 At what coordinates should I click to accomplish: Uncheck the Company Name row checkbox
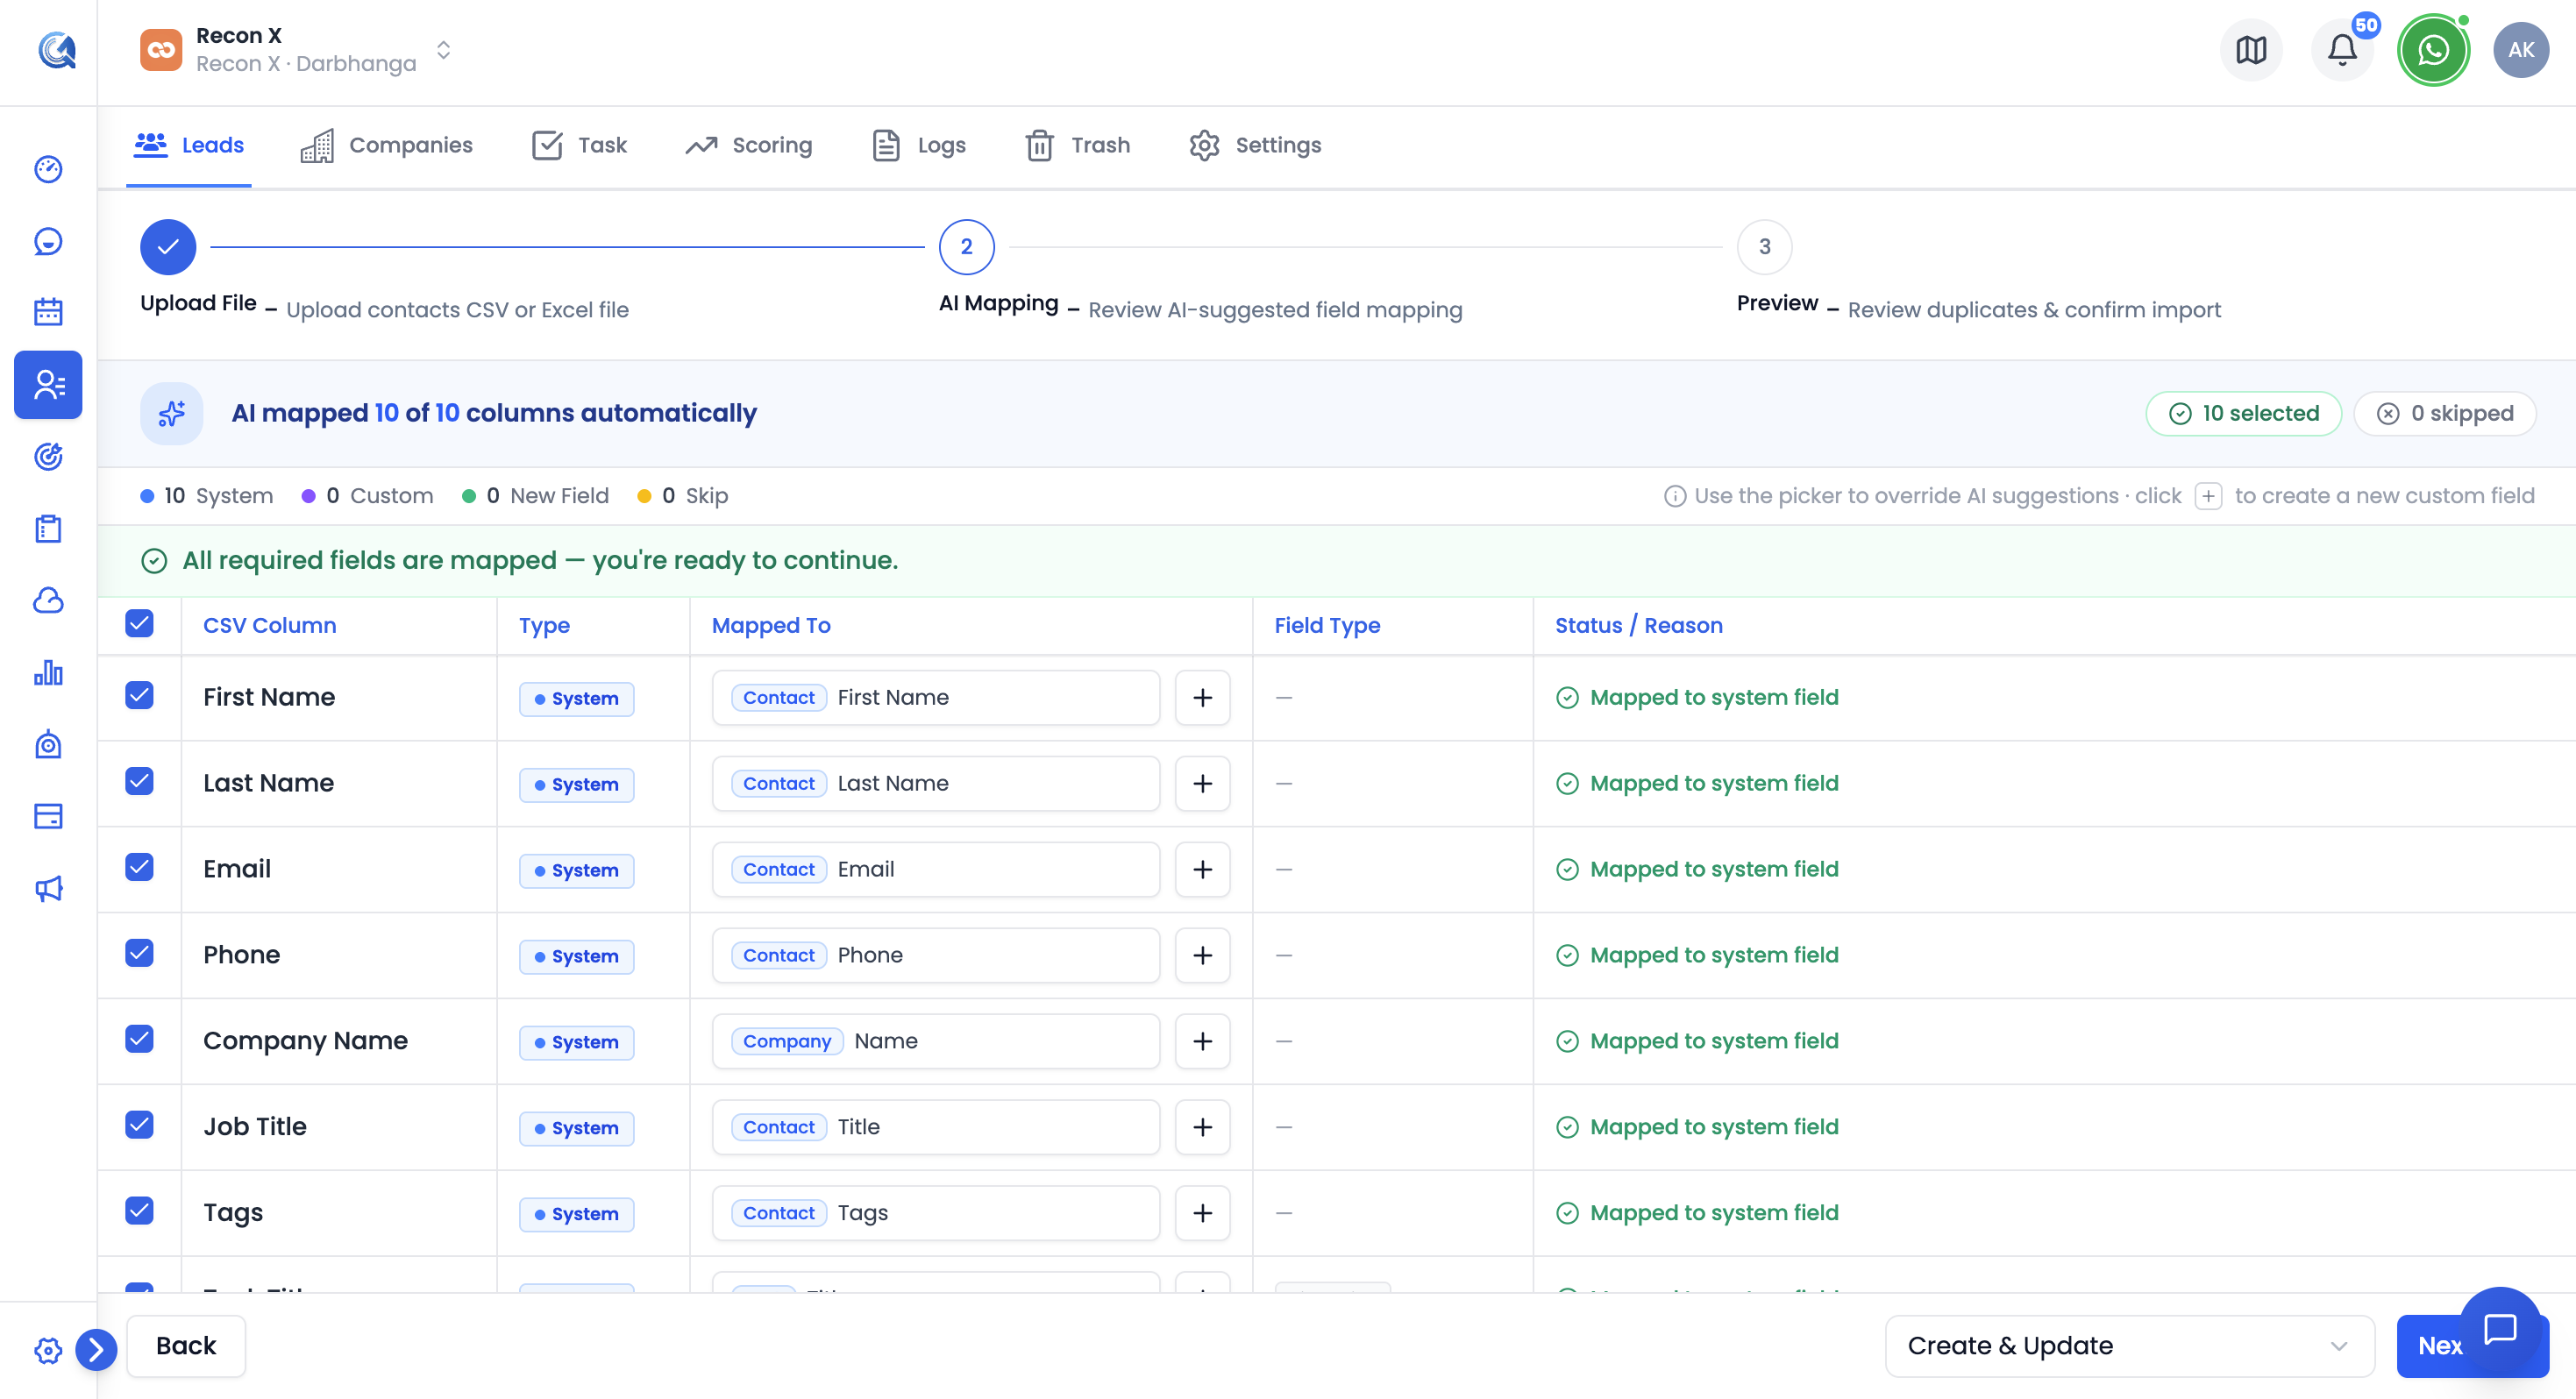(x=139, y=1039)
